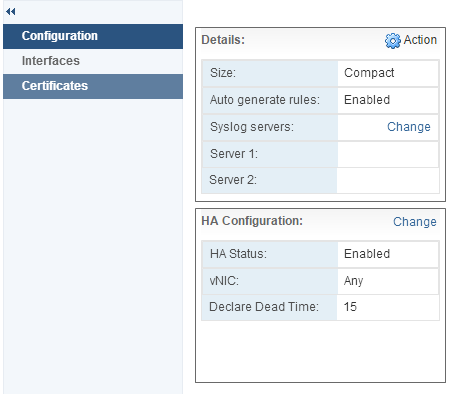This screenshot has width=452, height=394.
Task: Click Declare Dead Time value 15
Action: point(350,307)
